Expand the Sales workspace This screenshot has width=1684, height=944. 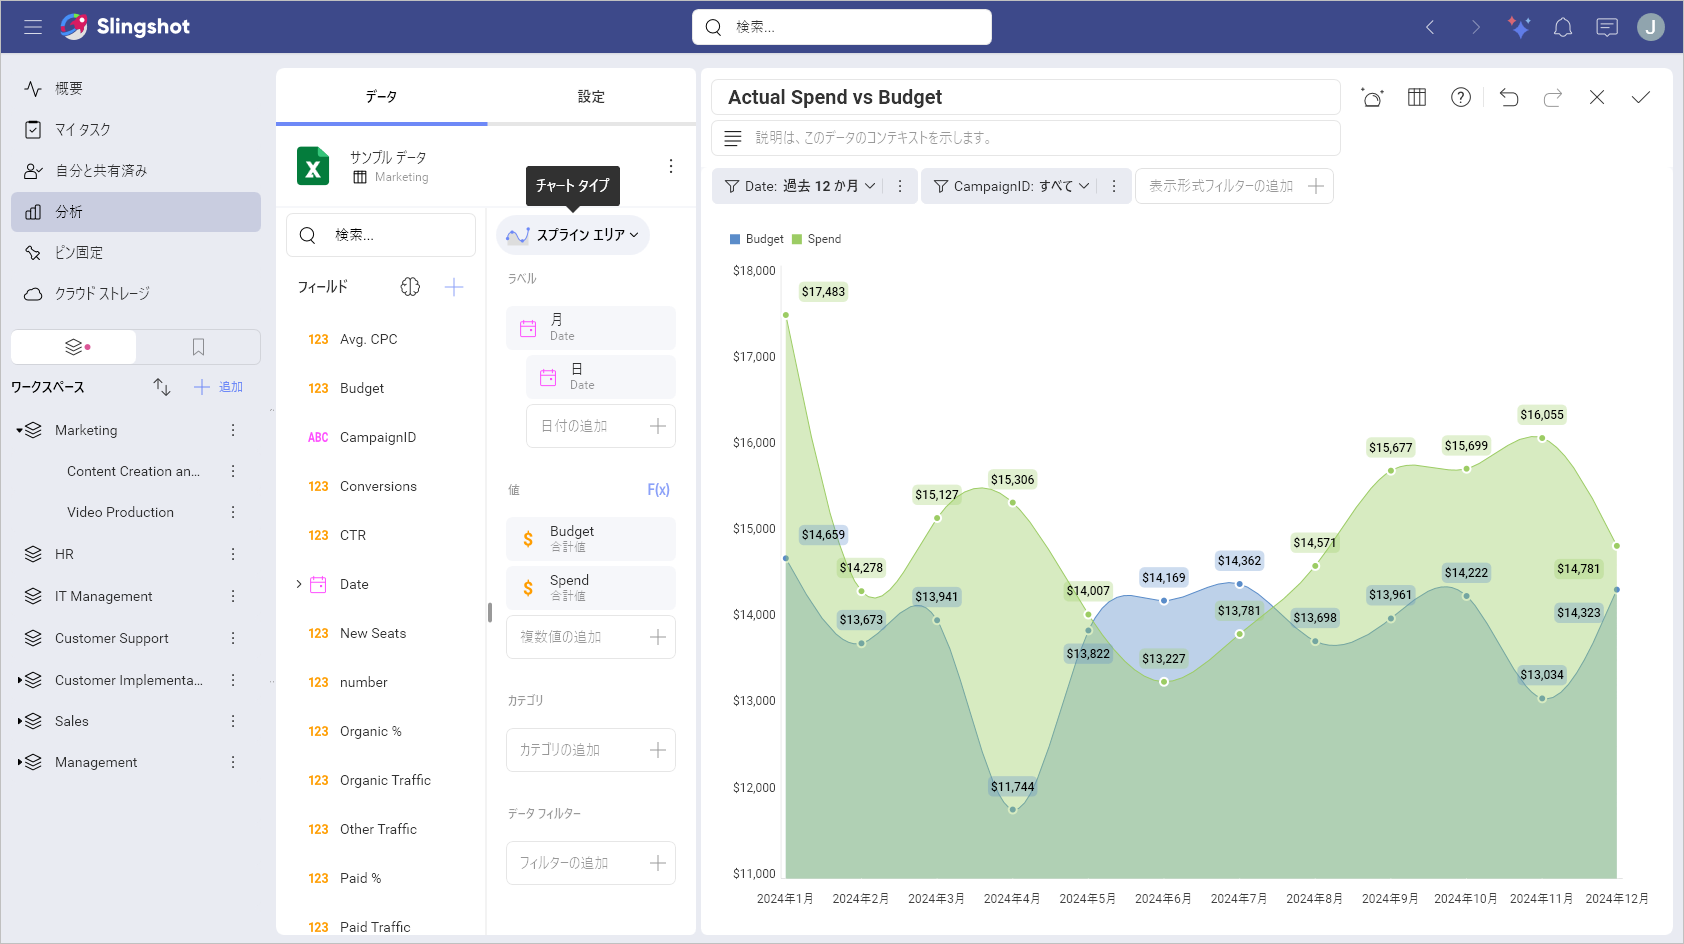[19, 721]
